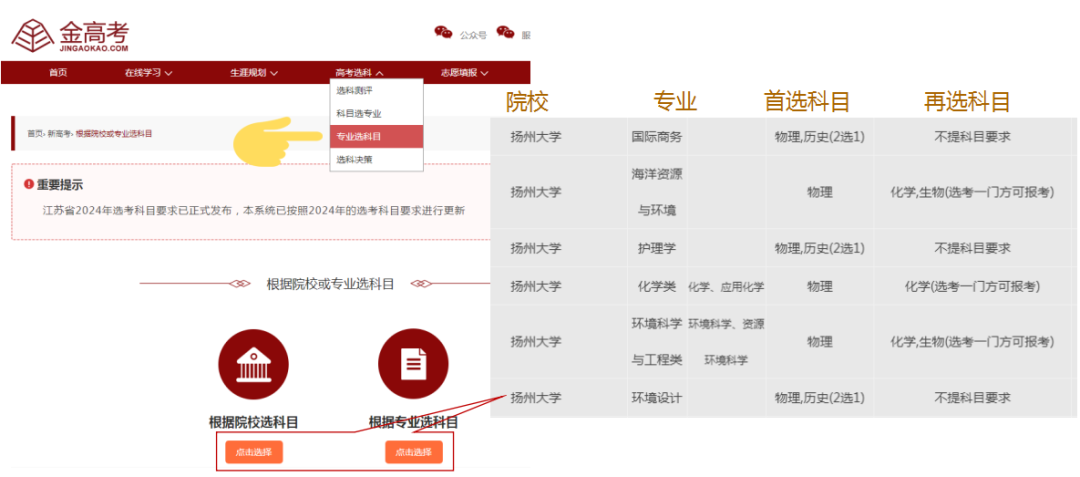Select 选科测评 from the dropdown

(376, 90)
